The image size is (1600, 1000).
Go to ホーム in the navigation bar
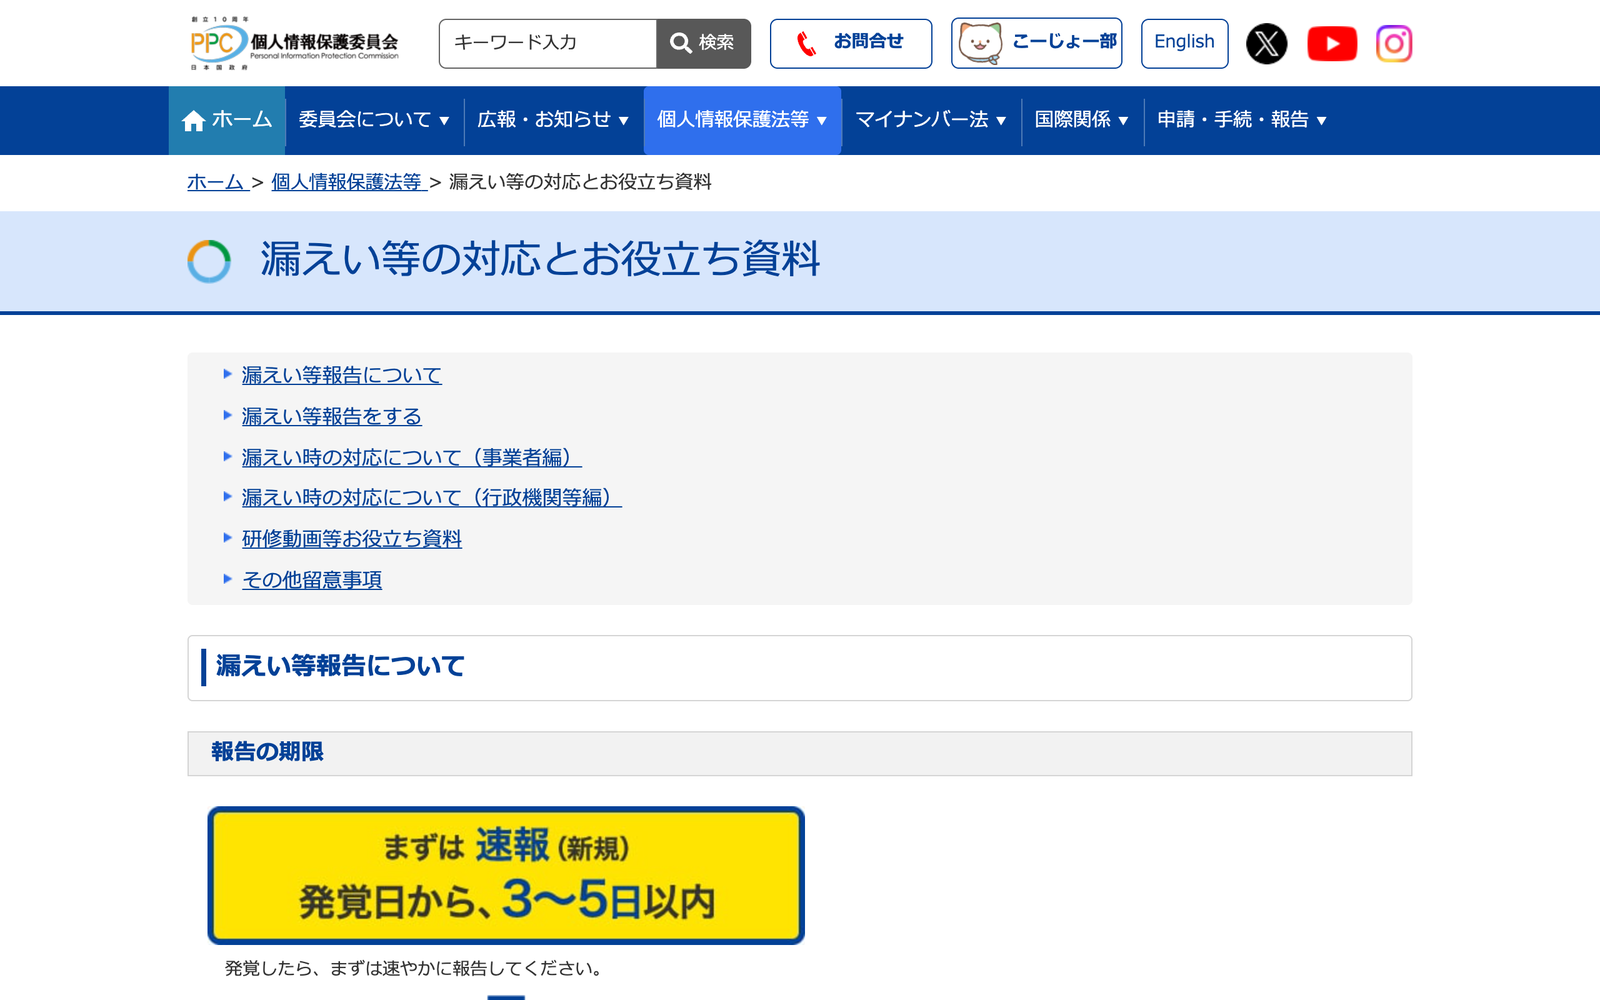pyautogui.click(x=227, y=120)
